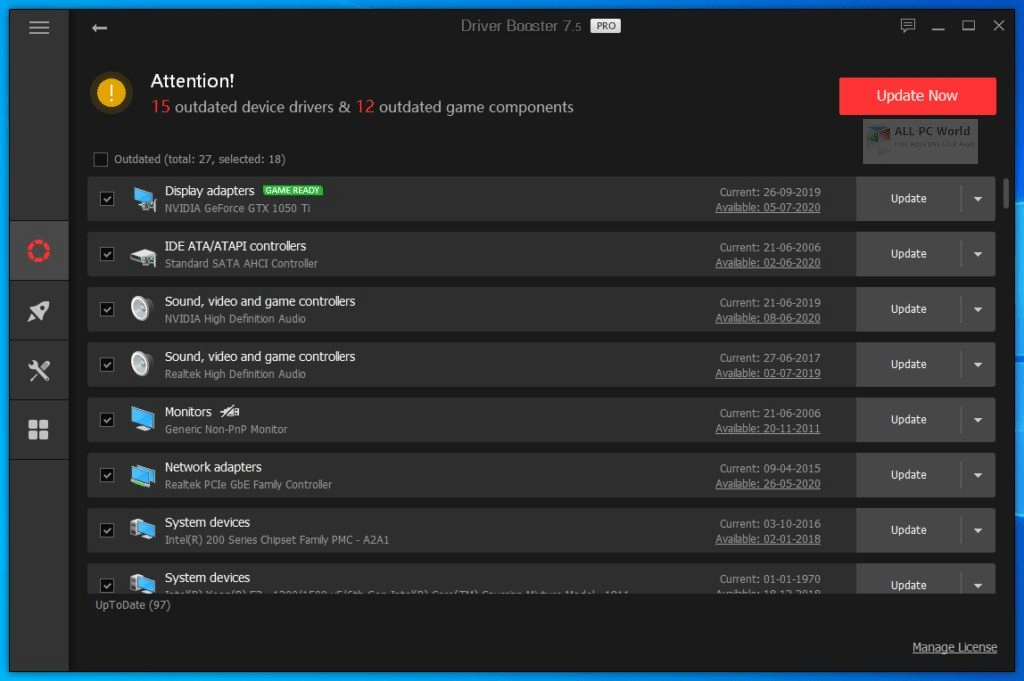This screenshot has width=1024, height=681.
Task: Uncheck the NVIDIA GeForce GTX 1050 Ti driver
Action: click(107, 198)
